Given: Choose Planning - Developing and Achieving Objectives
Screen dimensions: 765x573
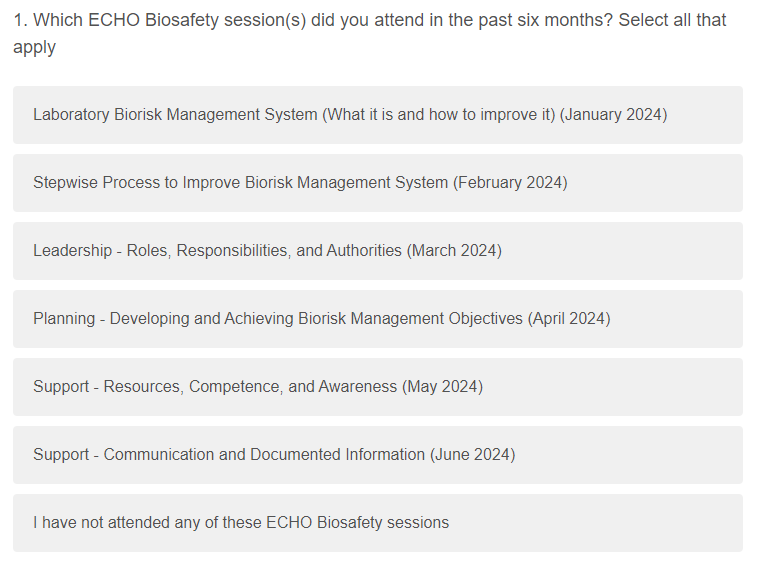Looking at the screenshot, I should pyautogui.click(x=321, y=319).
